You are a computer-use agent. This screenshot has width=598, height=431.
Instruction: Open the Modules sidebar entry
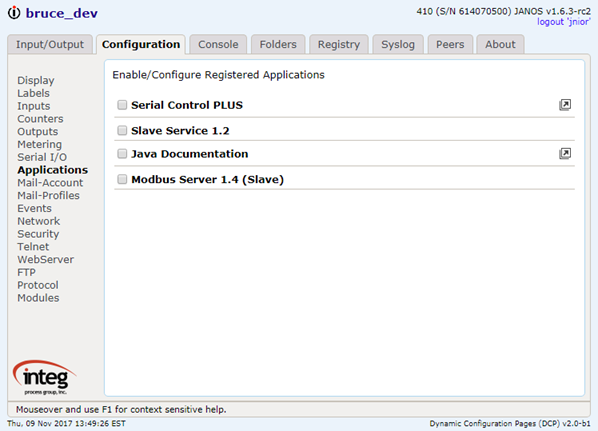(x=38, y=298)
